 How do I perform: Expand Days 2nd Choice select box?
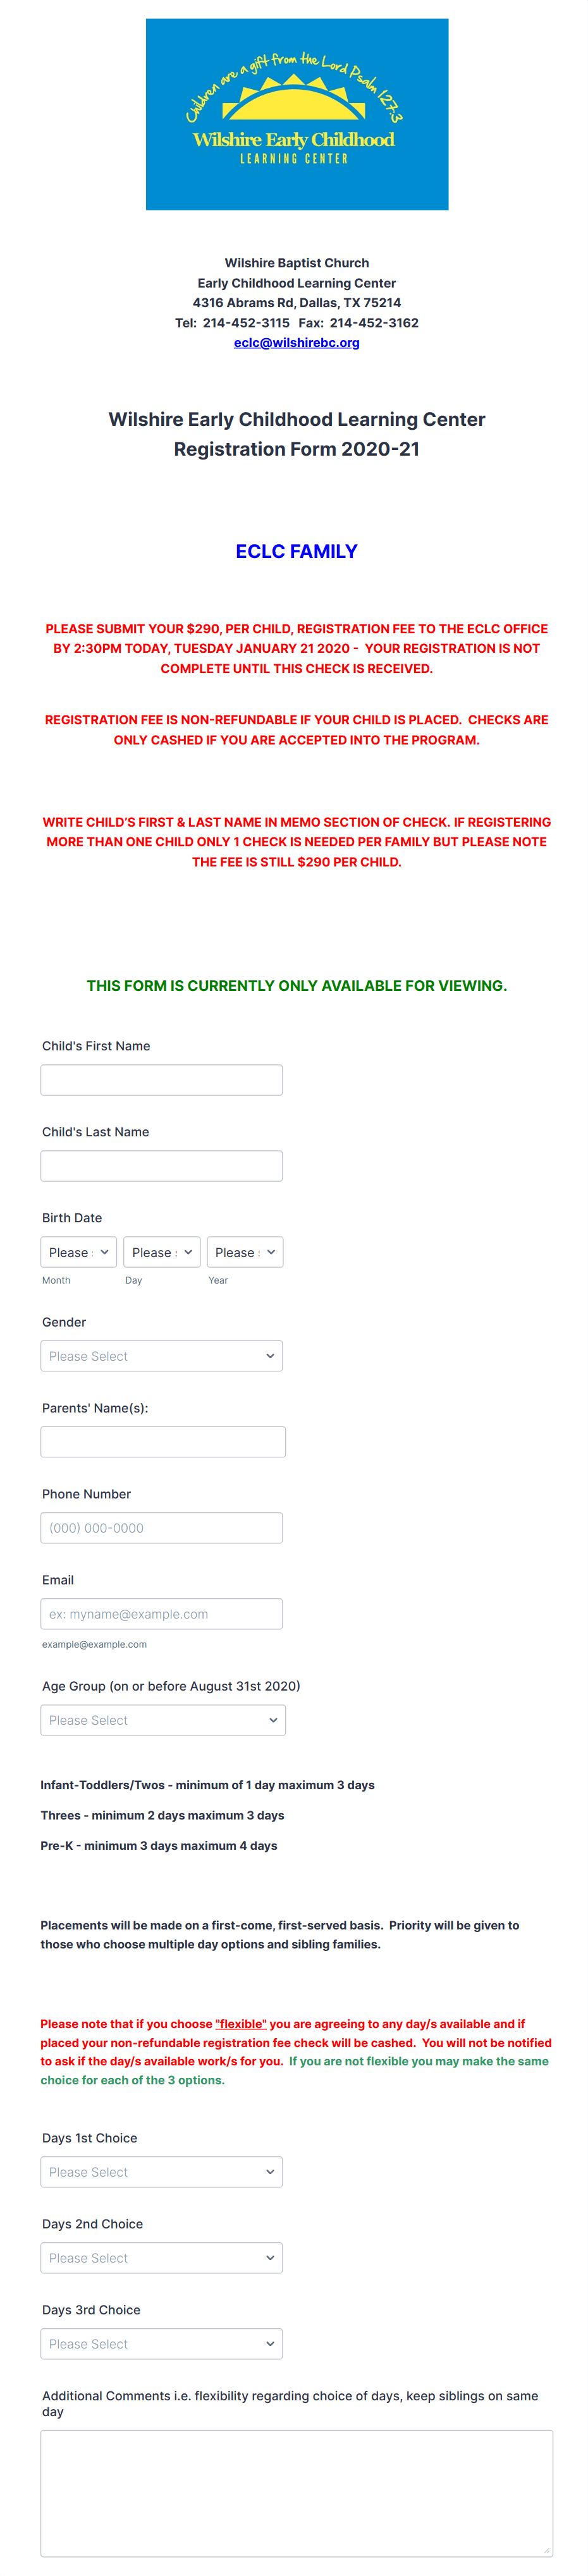coord(162,2258)
